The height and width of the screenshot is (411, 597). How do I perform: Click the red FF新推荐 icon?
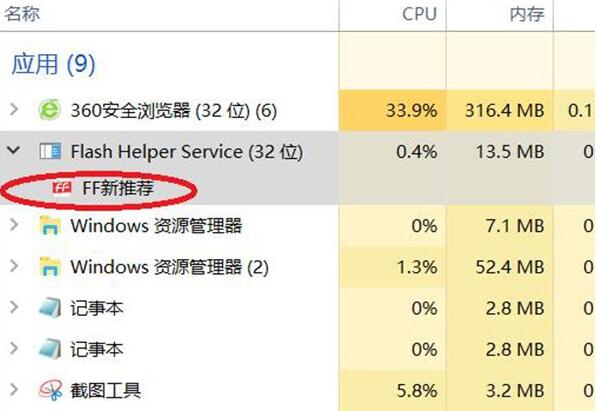point(62,188)
